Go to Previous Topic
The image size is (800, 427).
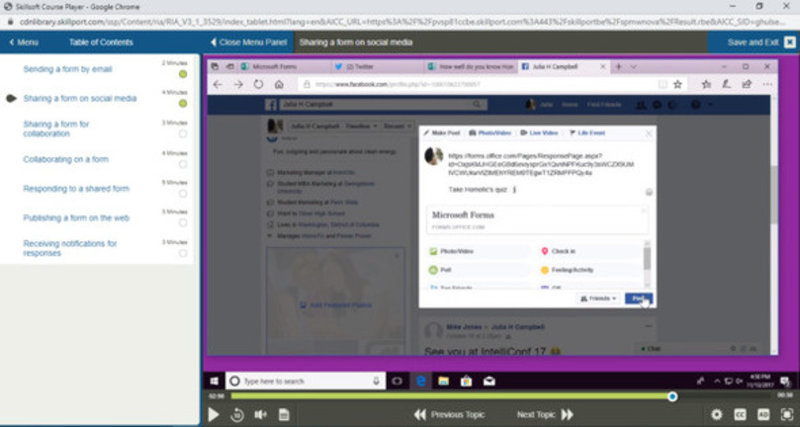click(449, 415)
